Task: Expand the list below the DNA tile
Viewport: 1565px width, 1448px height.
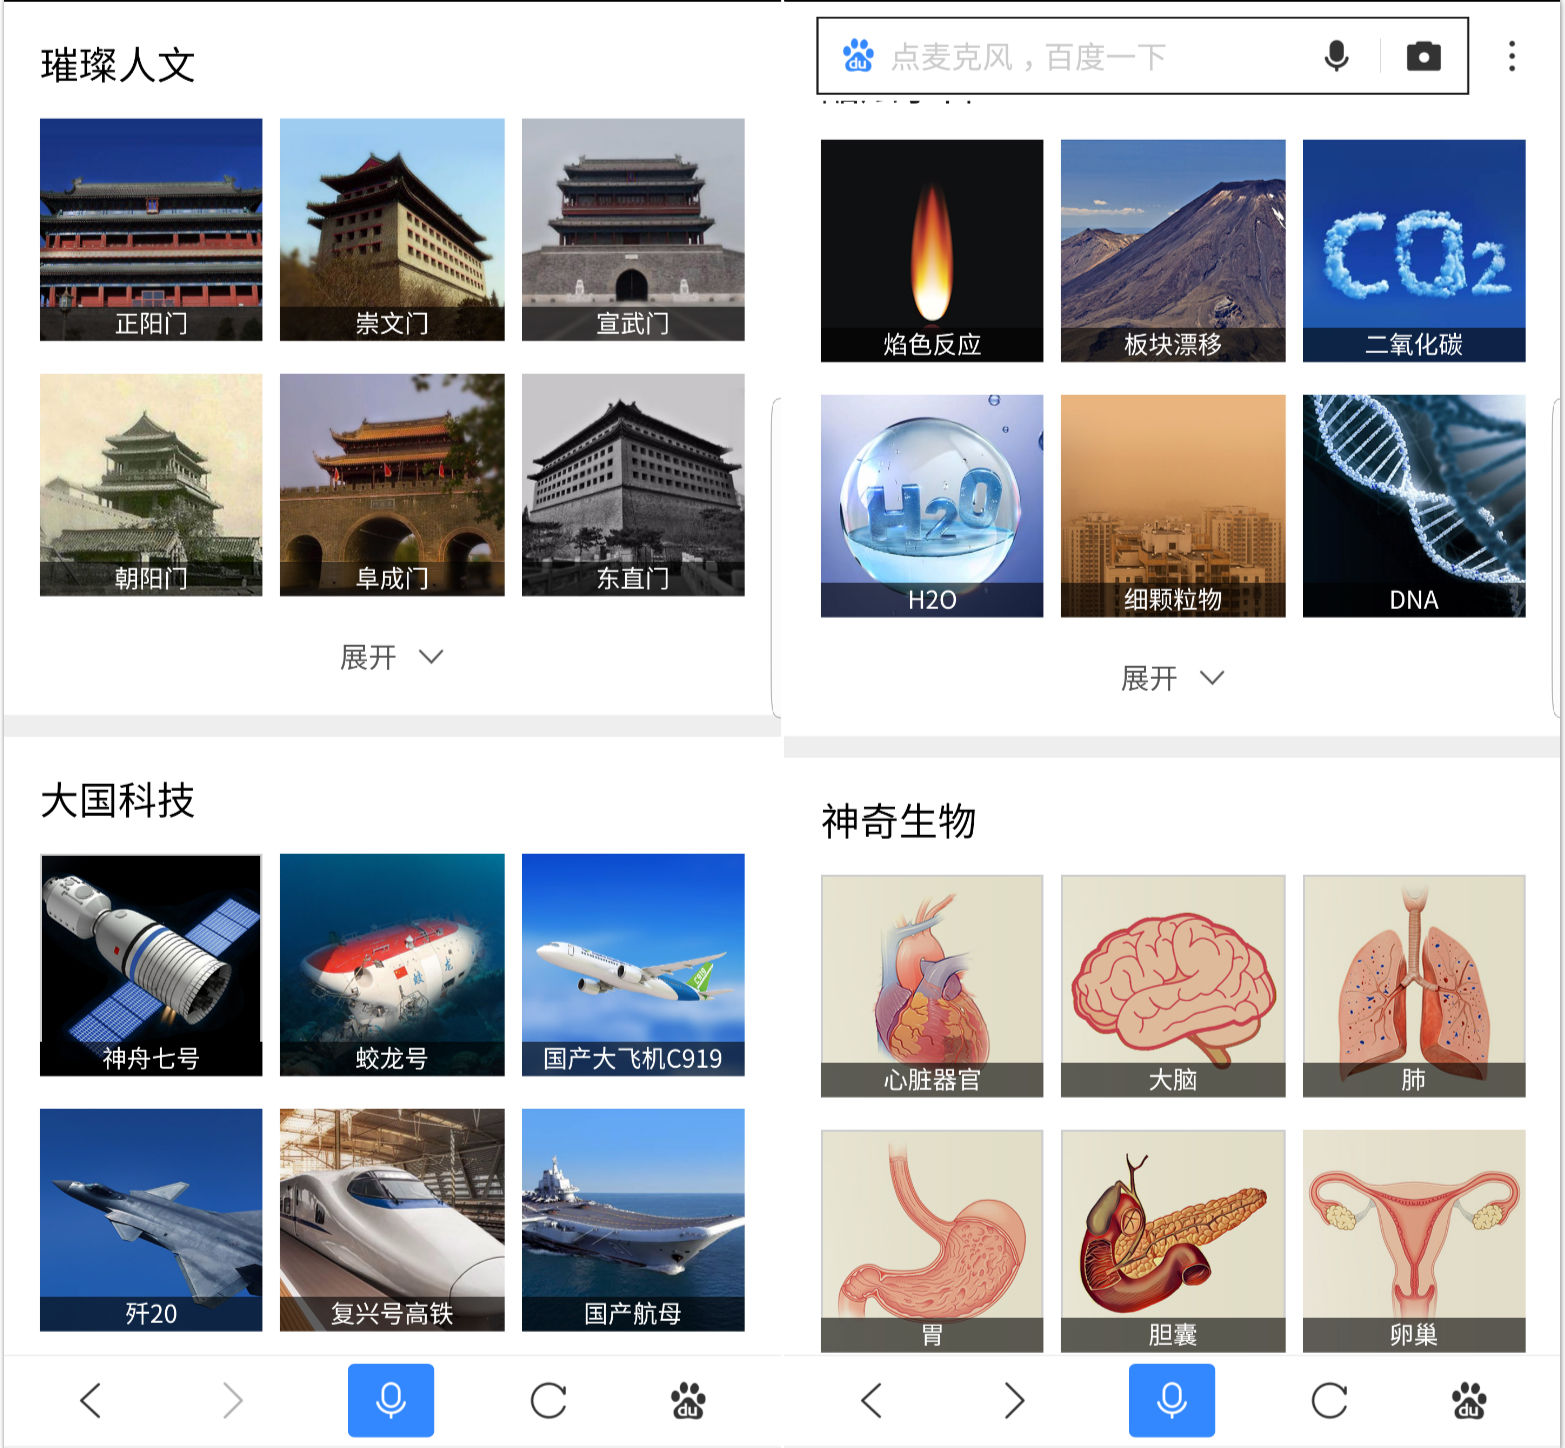Action: click(x=1172, y=678)
